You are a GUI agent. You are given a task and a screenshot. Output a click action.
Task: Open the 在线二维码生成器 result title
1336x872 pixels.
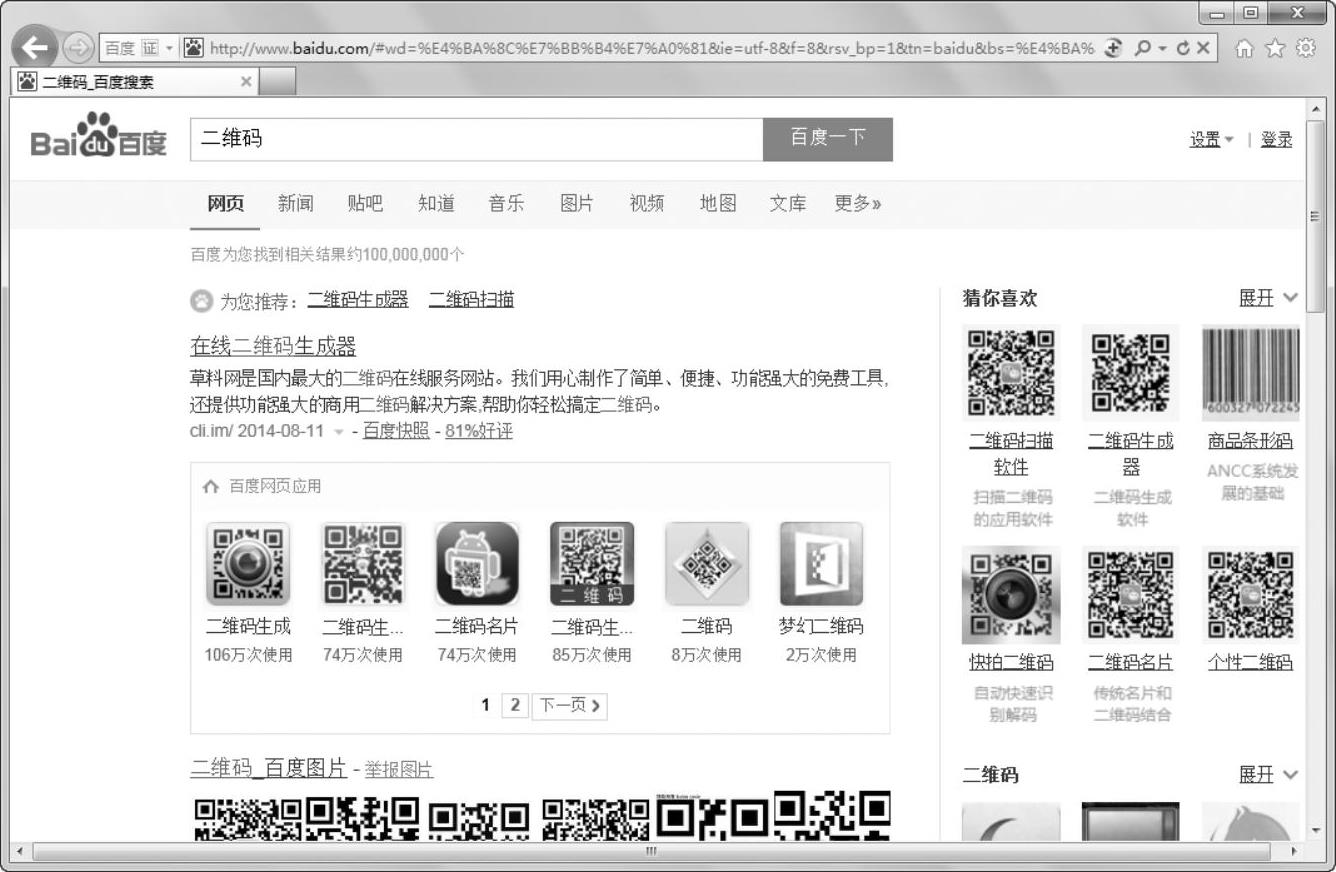coord(273,347)
